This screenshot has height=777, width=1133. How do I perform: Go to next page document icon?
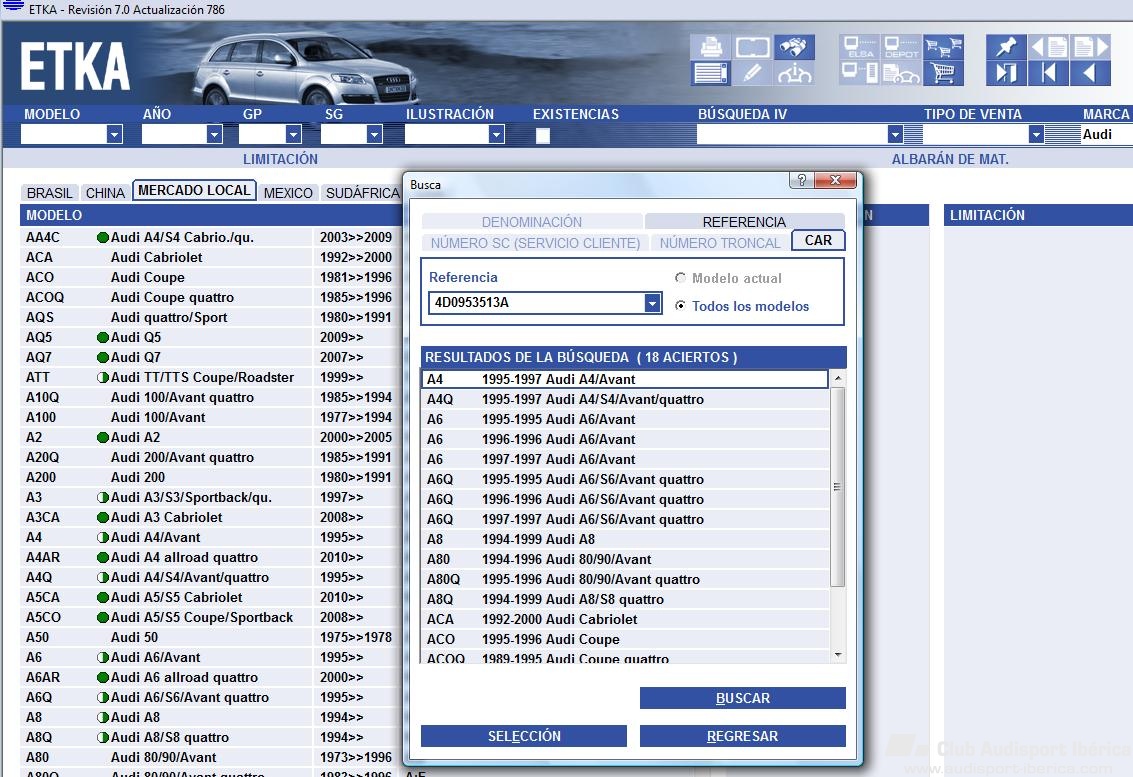pos(1090,47)
